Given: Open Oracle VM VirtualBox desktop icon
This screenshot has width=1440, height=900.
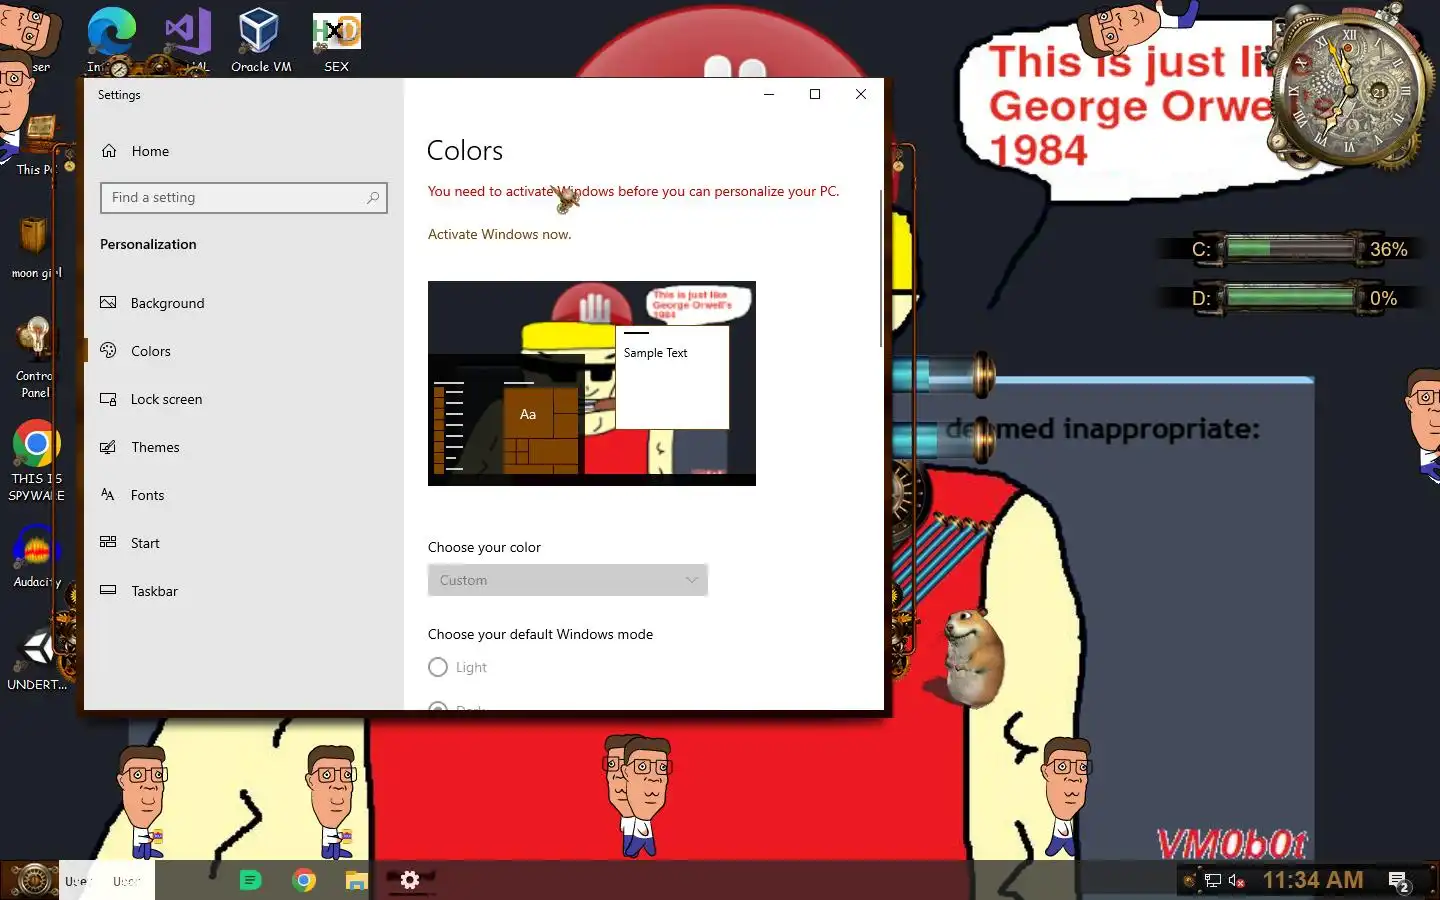Looking at the screenshot, I should click(x=260, y=40).
